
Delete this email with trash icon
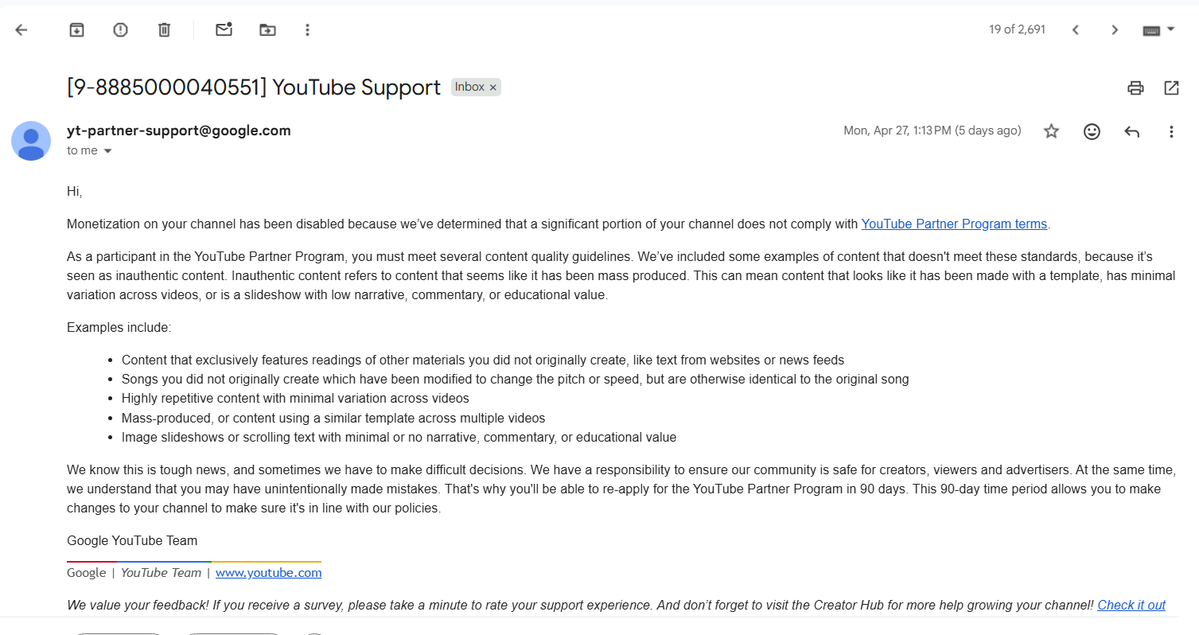(164, 30)
